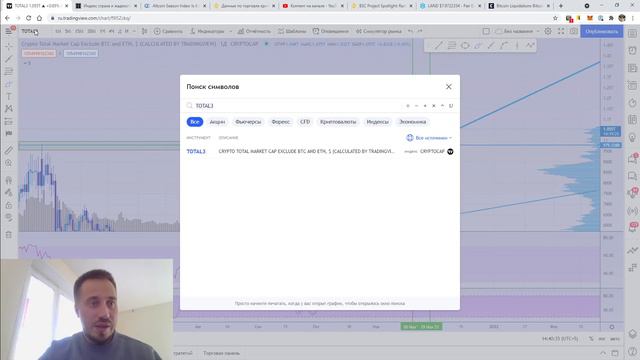Viewport: 640px width, 360px height.
Task: Toggle lock all drawings icon
Action: [9, 205]
